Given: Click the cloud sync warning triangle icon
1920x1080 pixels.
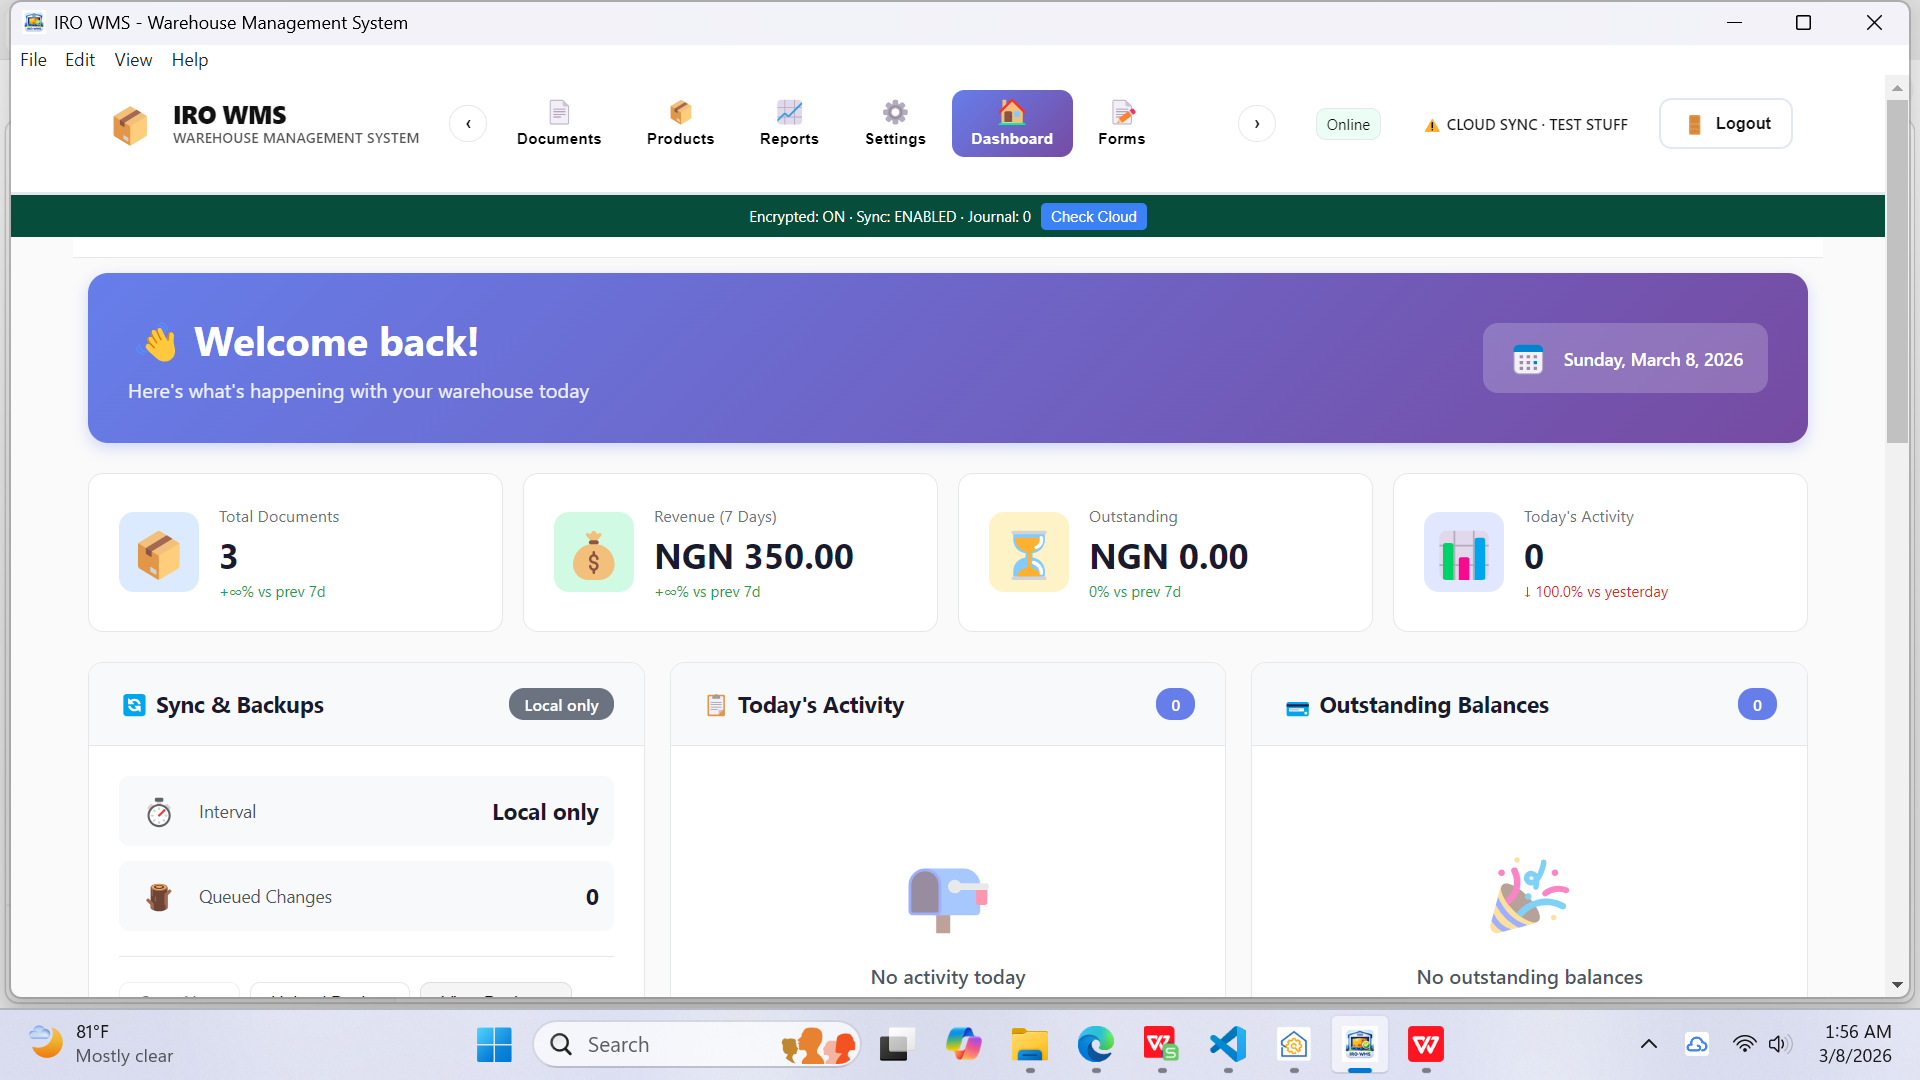Looking at the screenshot, I should [x=1431, y=124].
